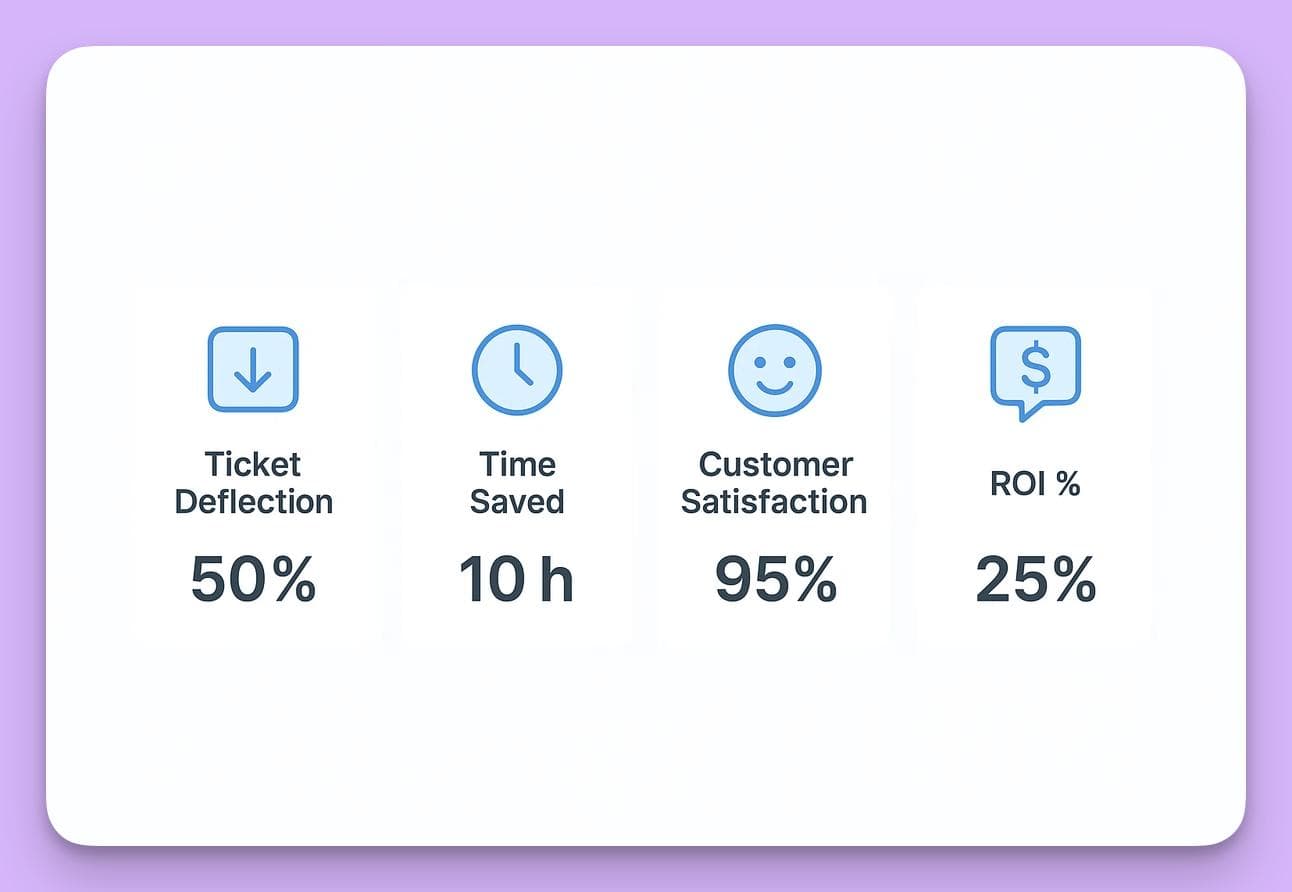Select the 50% ticket deflection value
Viewport: 1292px width, 892px height.
pyautogui.click(x=253, y=579)
